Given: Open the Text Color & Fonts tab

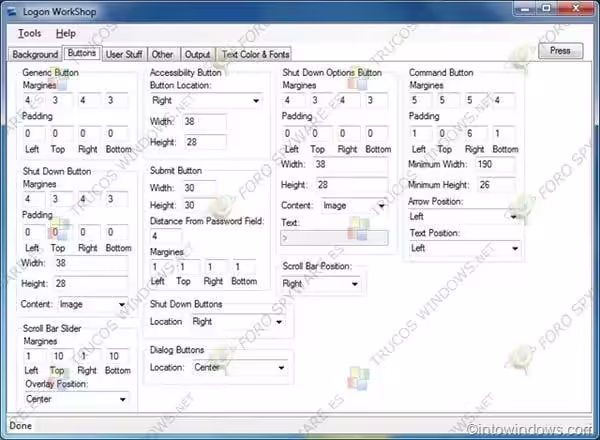Looking at the screenshot, I should pos(255,54).
